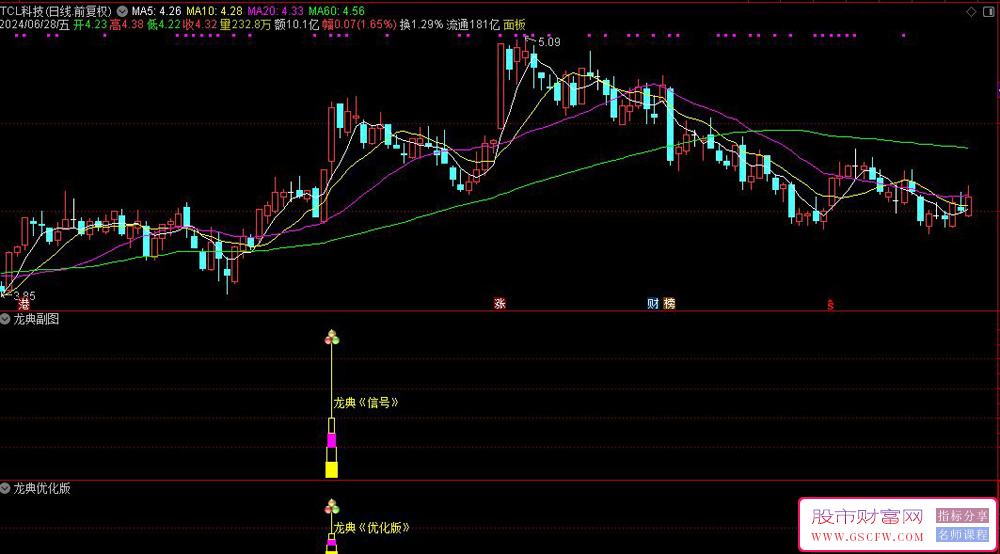
Task: Click the MA5: 4.26 indicator value
Action: pyautogui.click(x=156, y=11)
